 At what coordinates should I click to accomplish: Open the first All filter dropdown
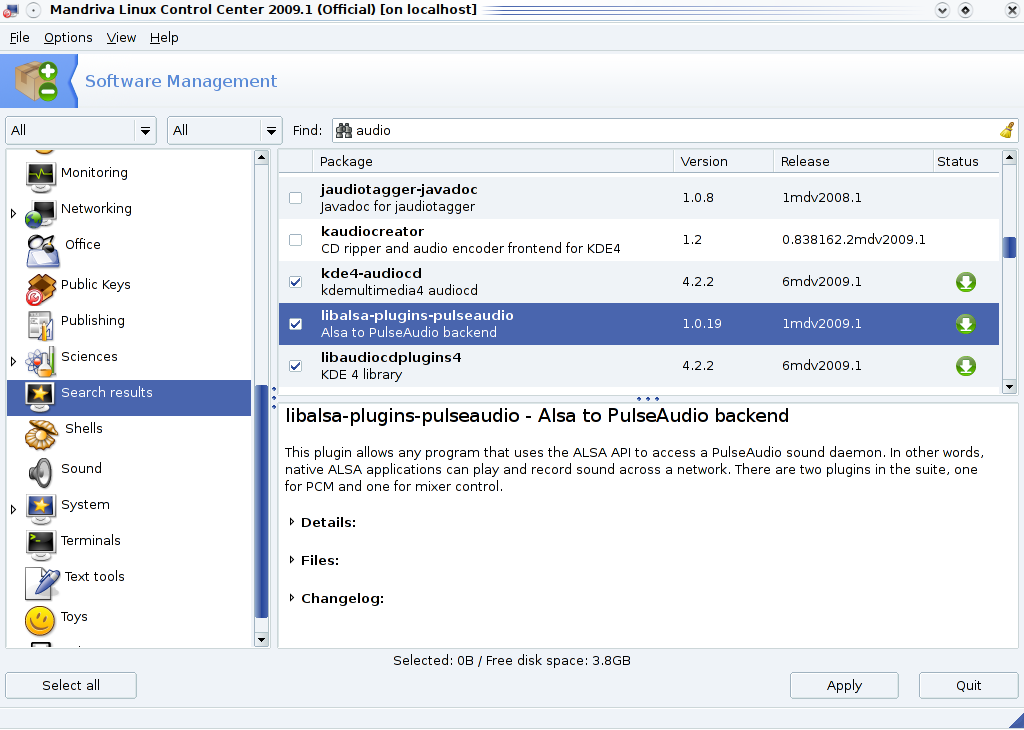click(81, 130)
